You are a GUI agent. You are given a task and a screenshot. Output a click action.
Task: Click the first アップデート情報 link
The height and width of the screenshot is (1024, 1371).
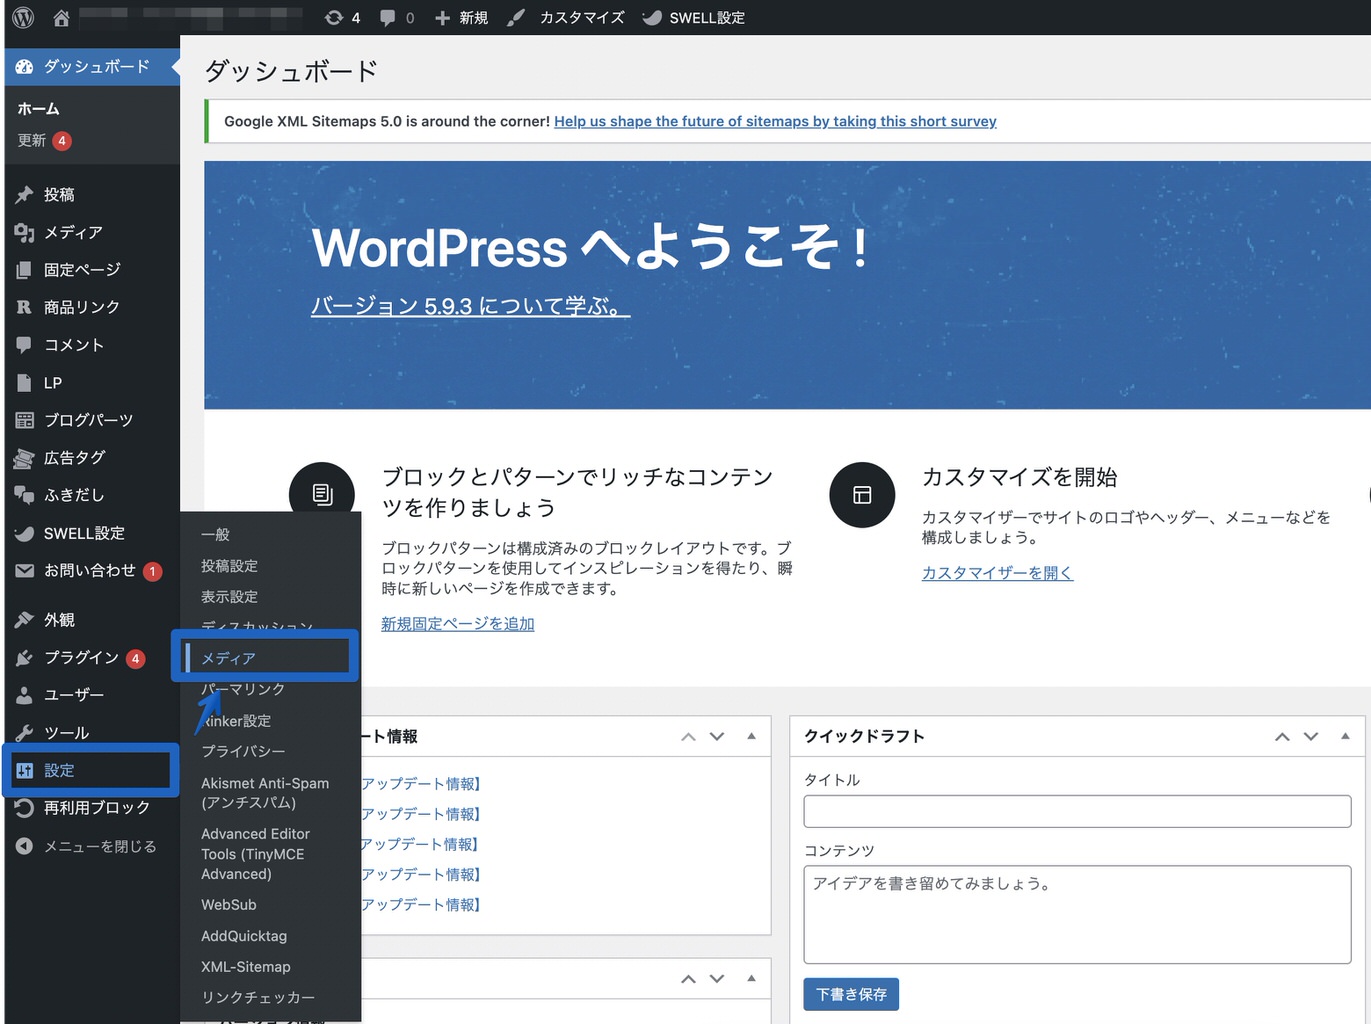[x=421, y=784]
